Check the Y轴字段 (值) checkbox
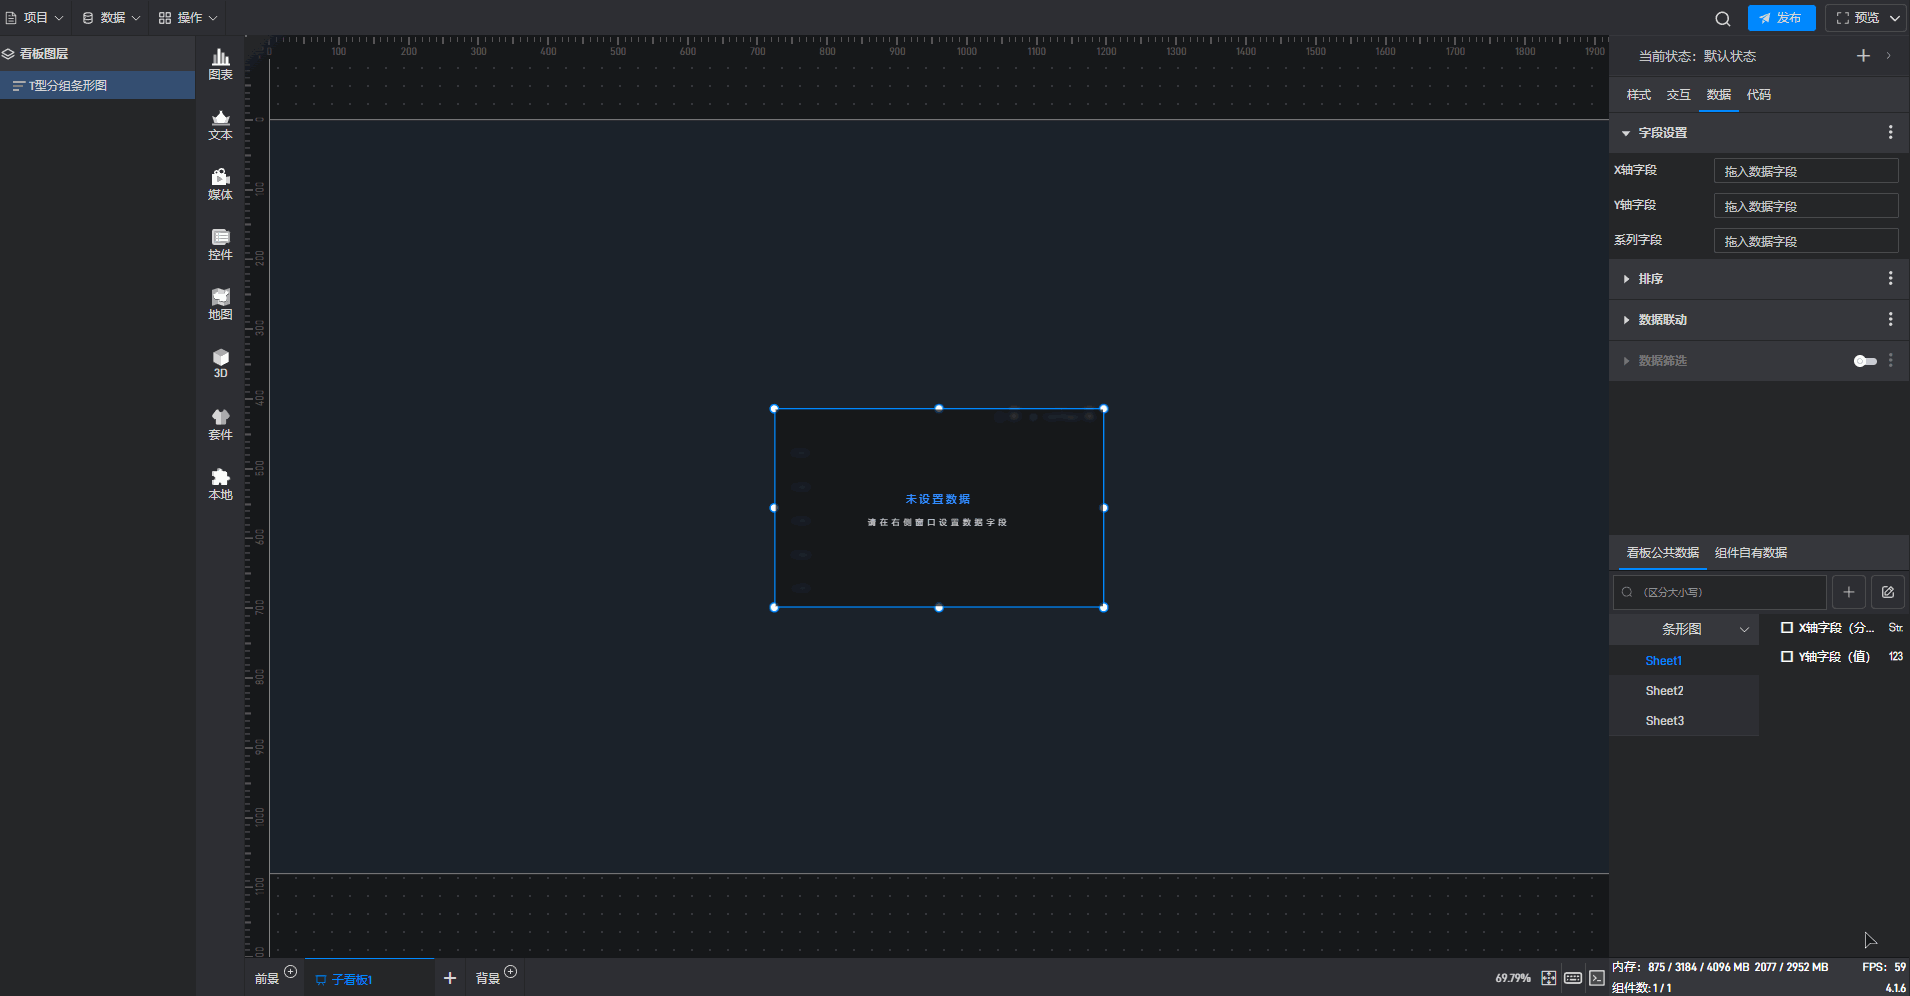The height and width of the screenshot is (996, 1910). click(x=1787, y=657)
